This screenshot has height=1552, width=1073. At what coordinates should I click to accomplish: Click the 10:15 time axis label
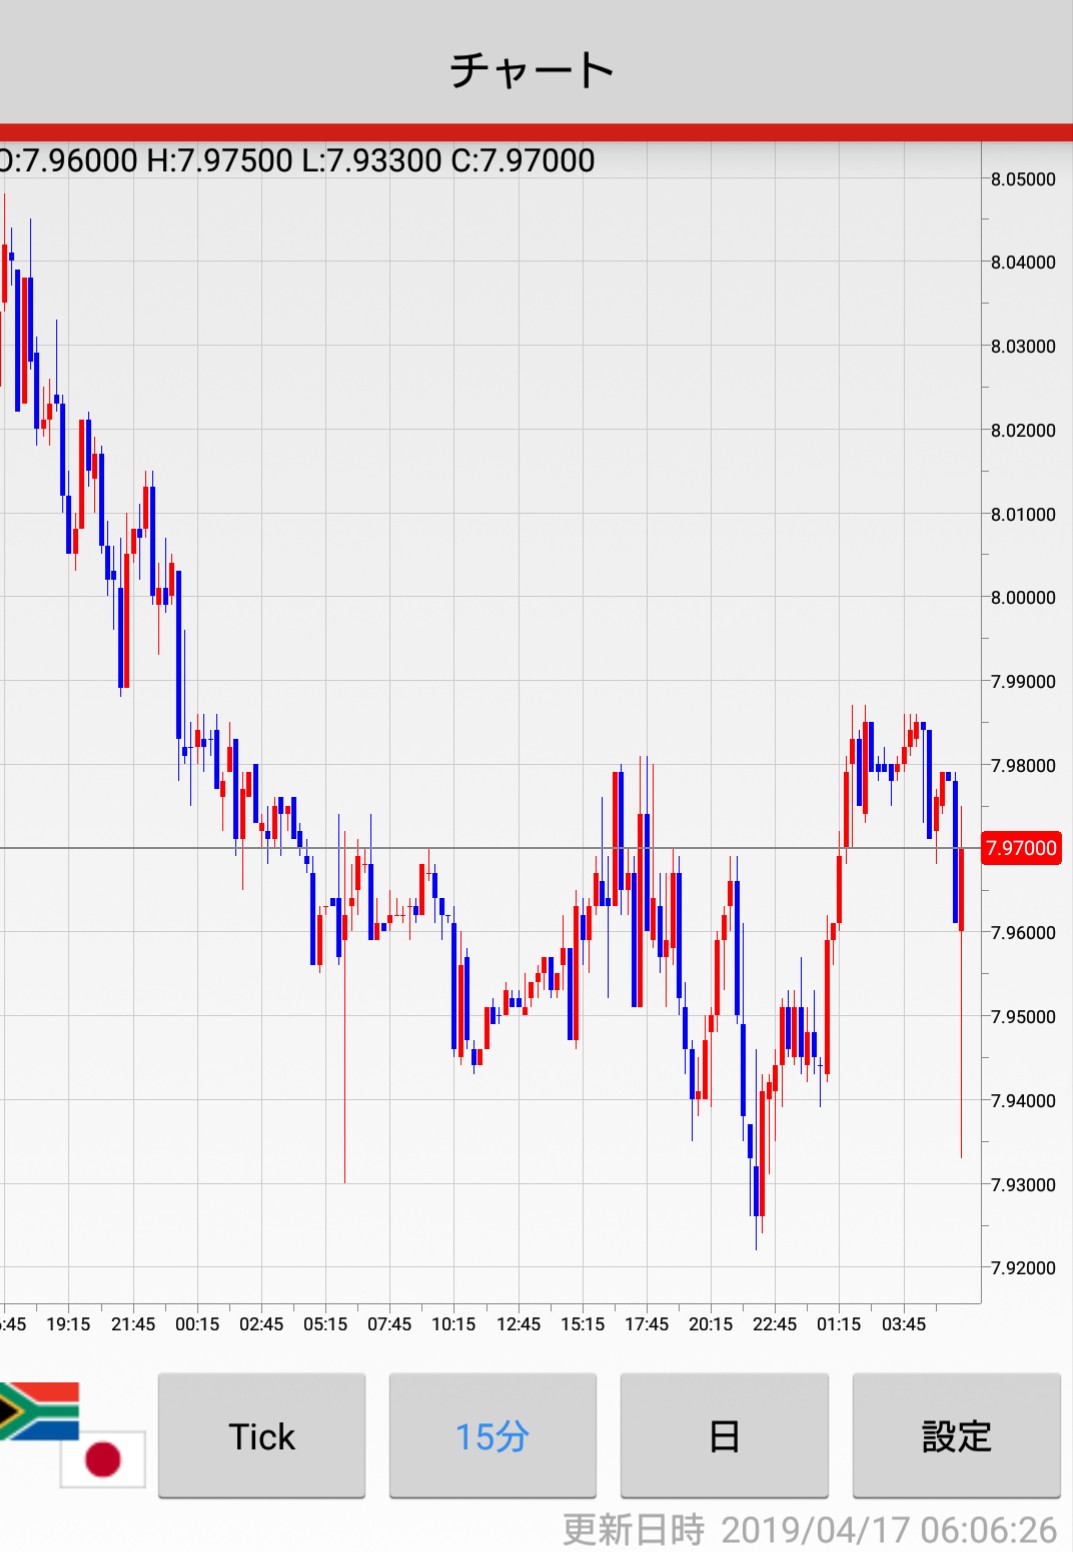tap(453, 1324)
